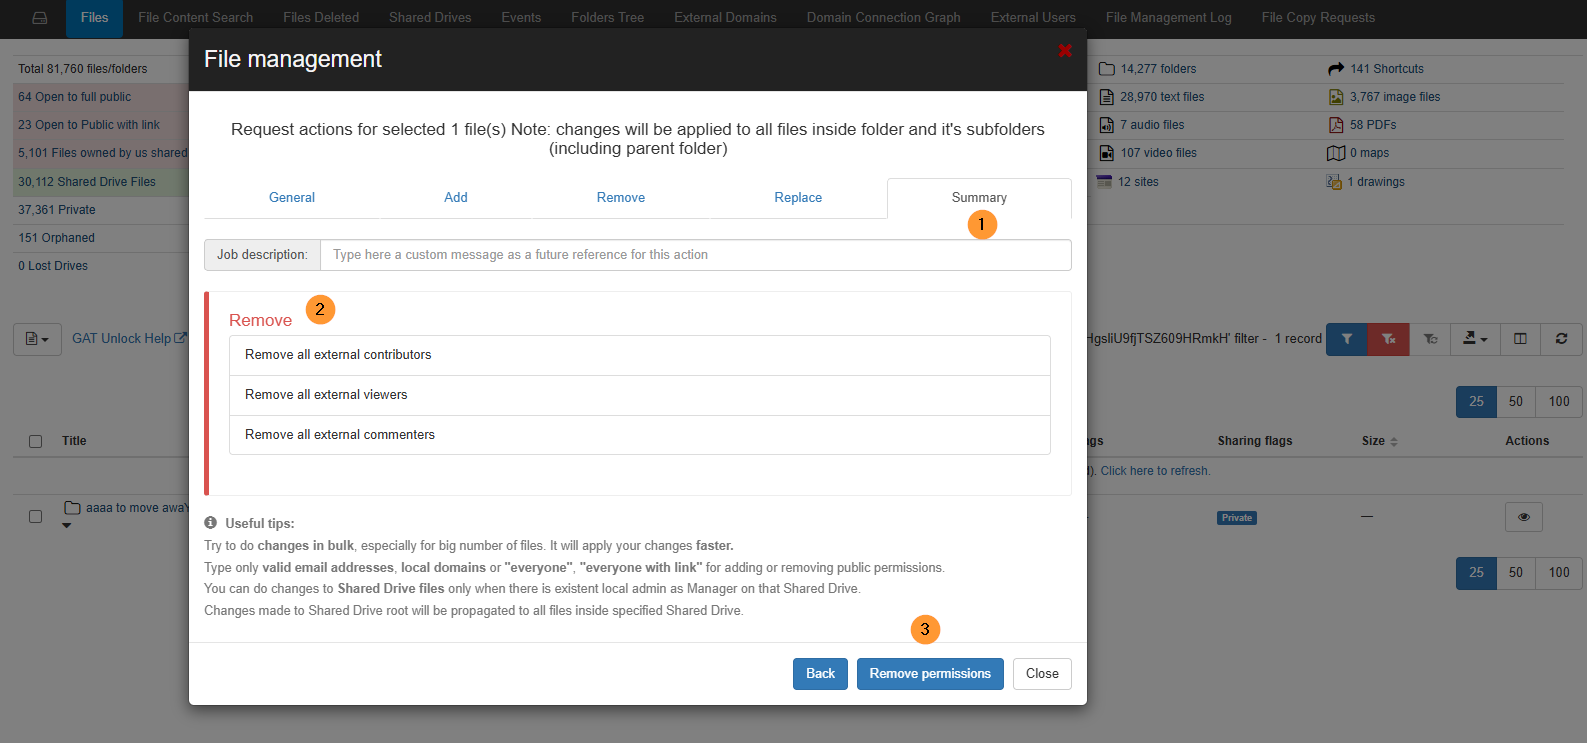Open File Management Log tab
The width and height of the screenshot is (1587, 743).
pyautogui.click(x=1168, y=18)
